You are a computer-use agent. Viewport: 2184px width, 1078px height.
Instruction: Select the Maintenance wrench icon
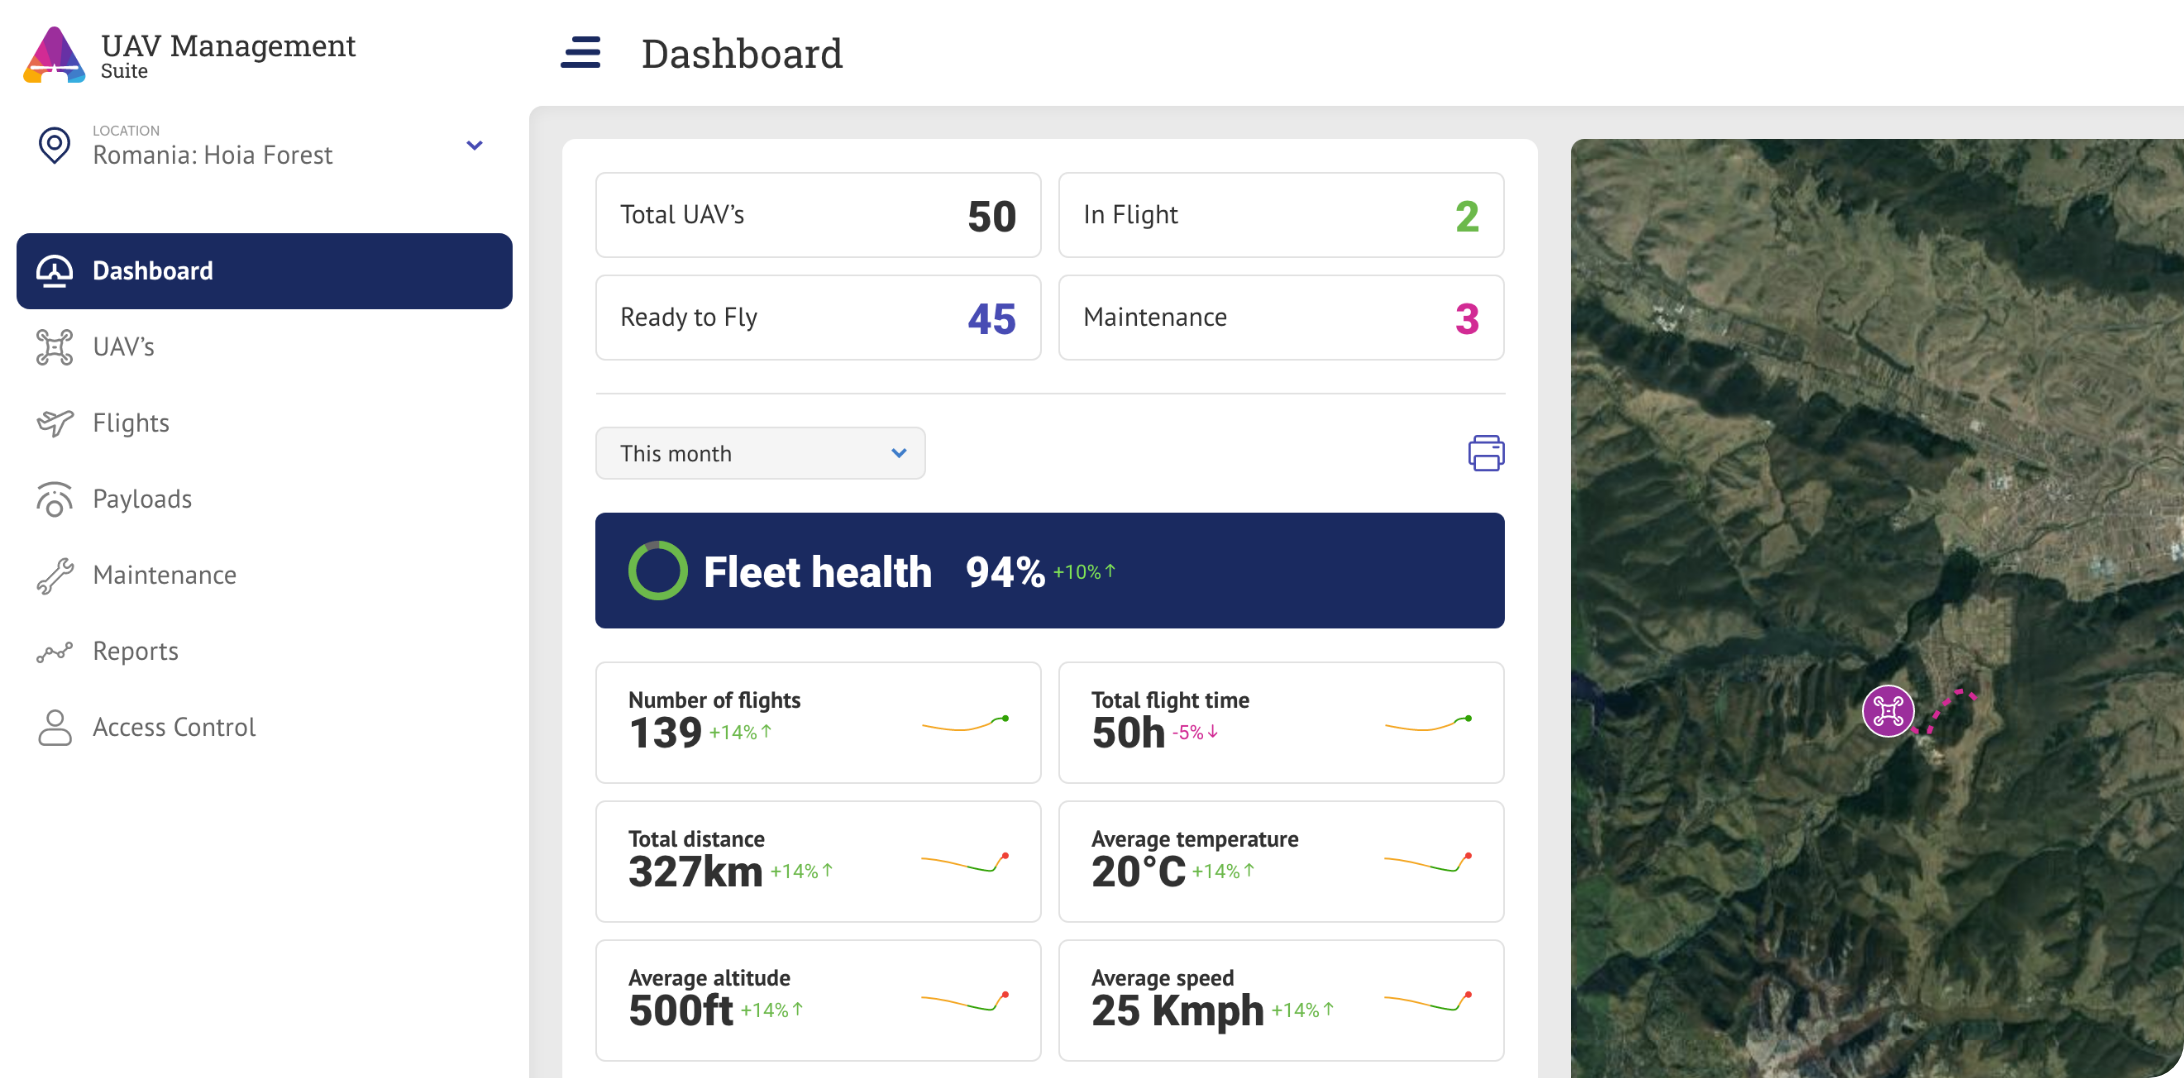pos(54,575)
